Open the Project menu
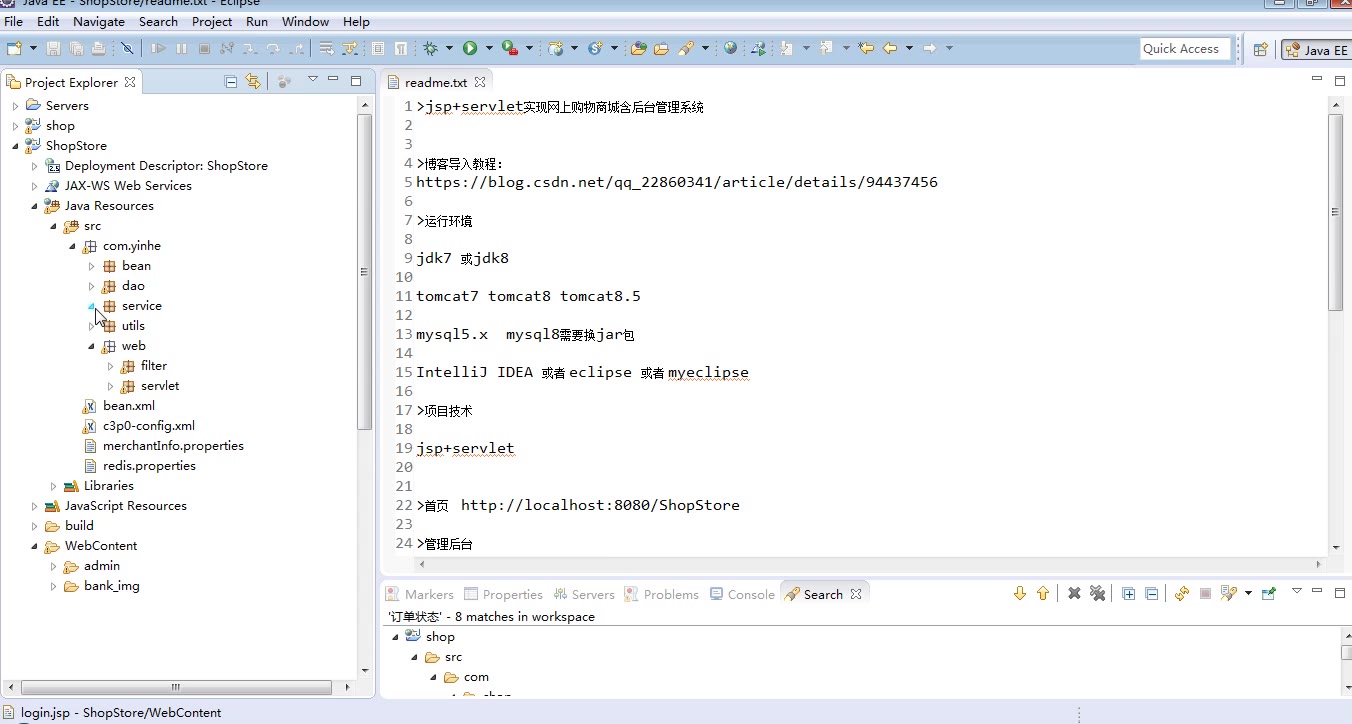Screen dimensions: 1352x724 pyautogui.click(x=212, y=21)
